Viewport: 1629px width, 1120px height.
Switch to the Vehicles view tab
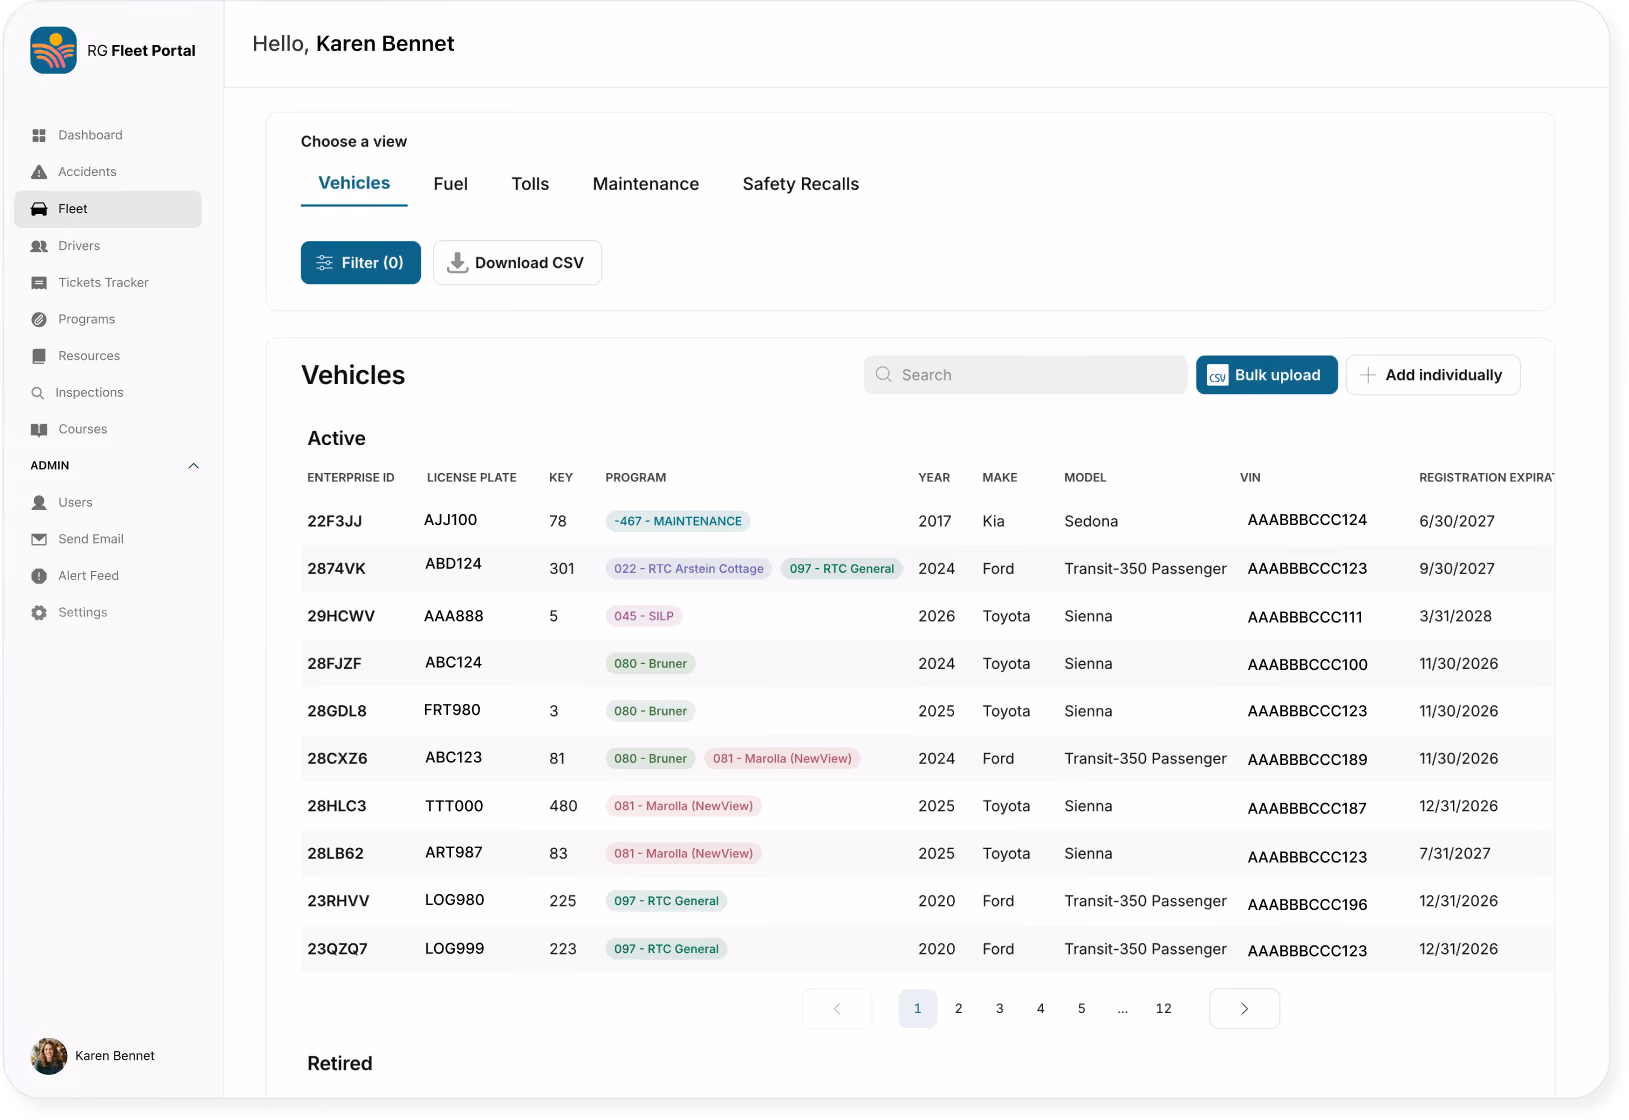[354, 183]
